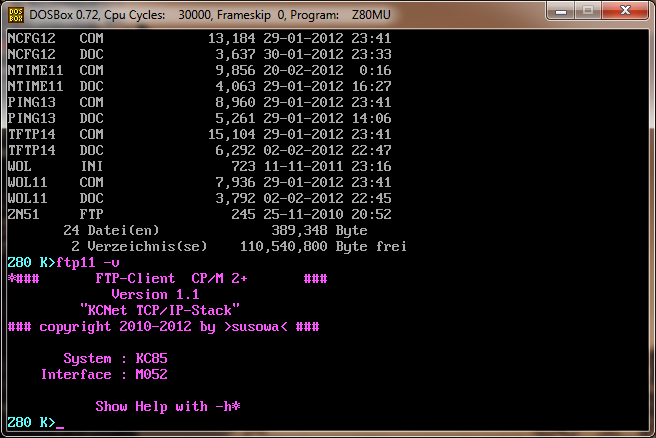
Task: Click the PING13 COM file listing
Action: 56,101
